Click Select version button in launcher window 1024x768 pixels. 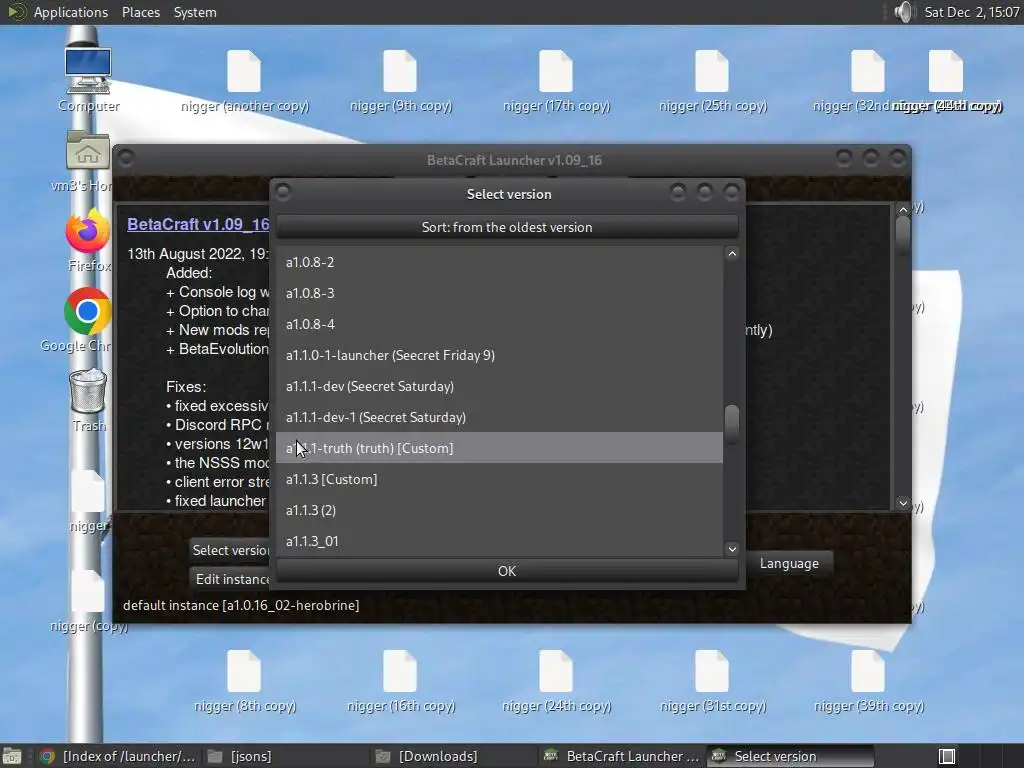click(x=230, y=551)
